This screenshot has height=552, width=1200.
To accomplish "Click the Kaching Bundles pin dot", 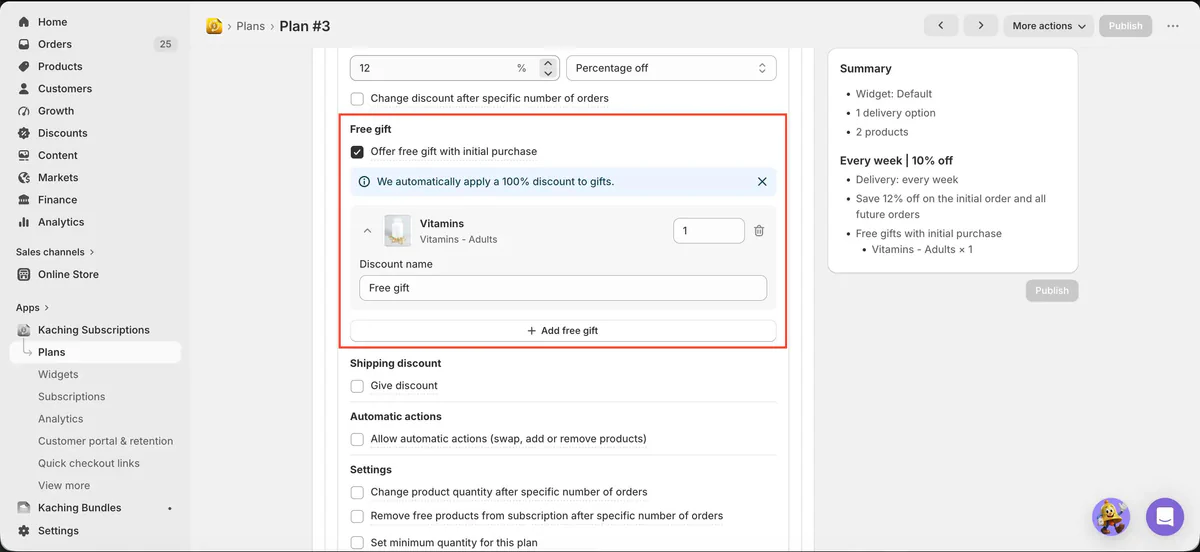I will (169, 508).
